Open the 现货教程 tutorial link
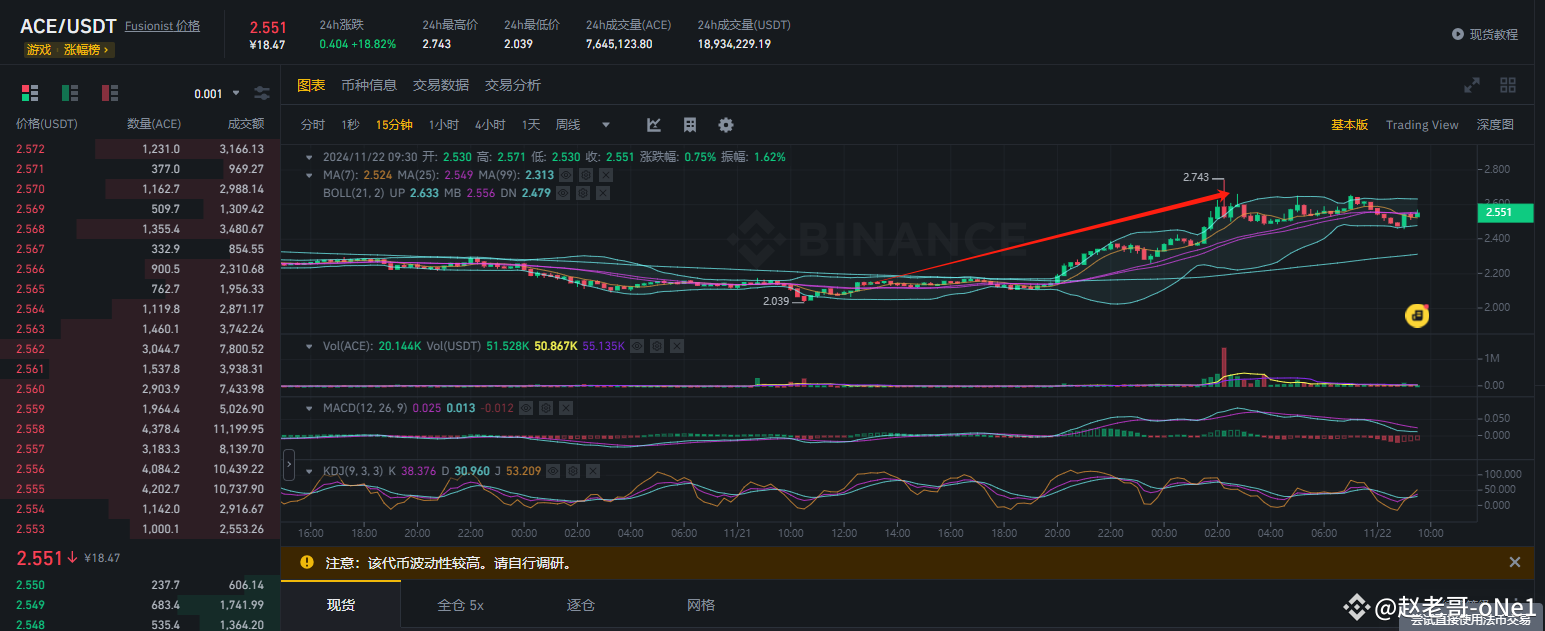 pyautogui.click(x=1493, y=34)
